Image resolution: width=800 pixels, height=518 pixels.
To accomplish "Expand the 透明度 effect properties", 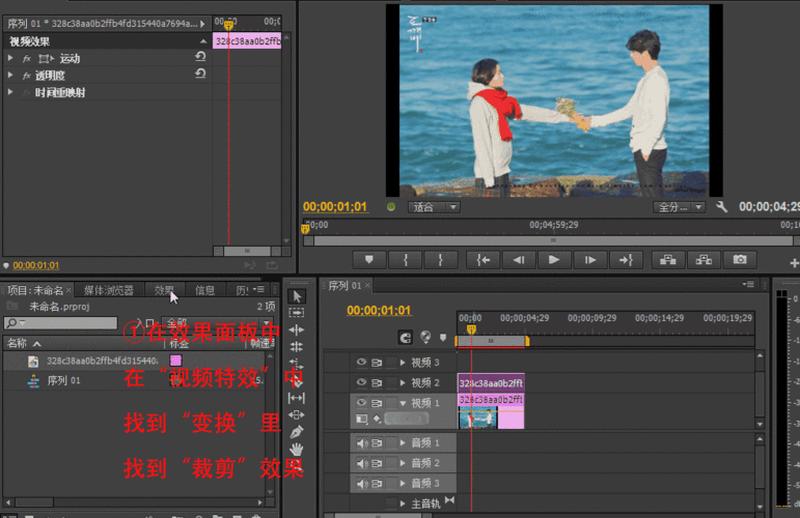I will tap(10, 75).
